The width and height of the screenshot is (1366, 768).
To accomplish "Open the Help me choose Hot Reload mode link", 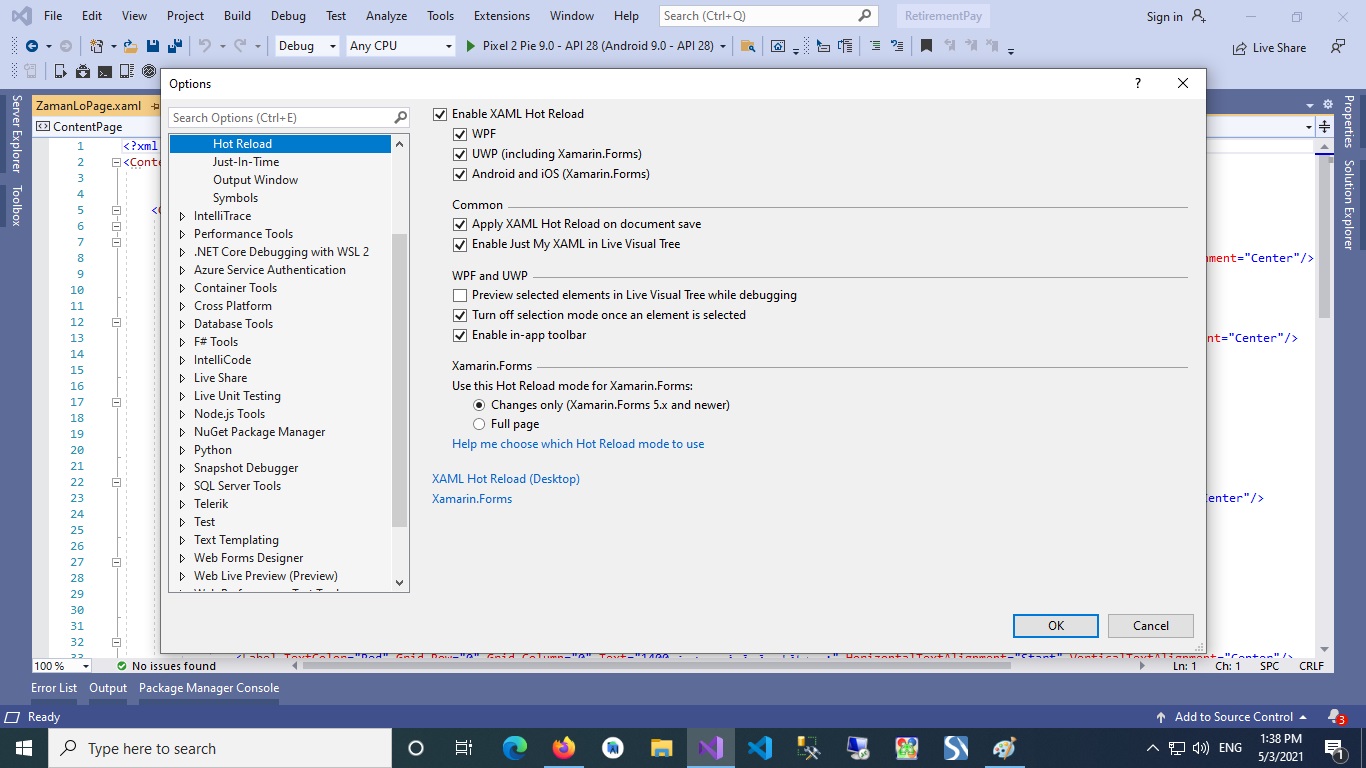I will pos(578,444).
